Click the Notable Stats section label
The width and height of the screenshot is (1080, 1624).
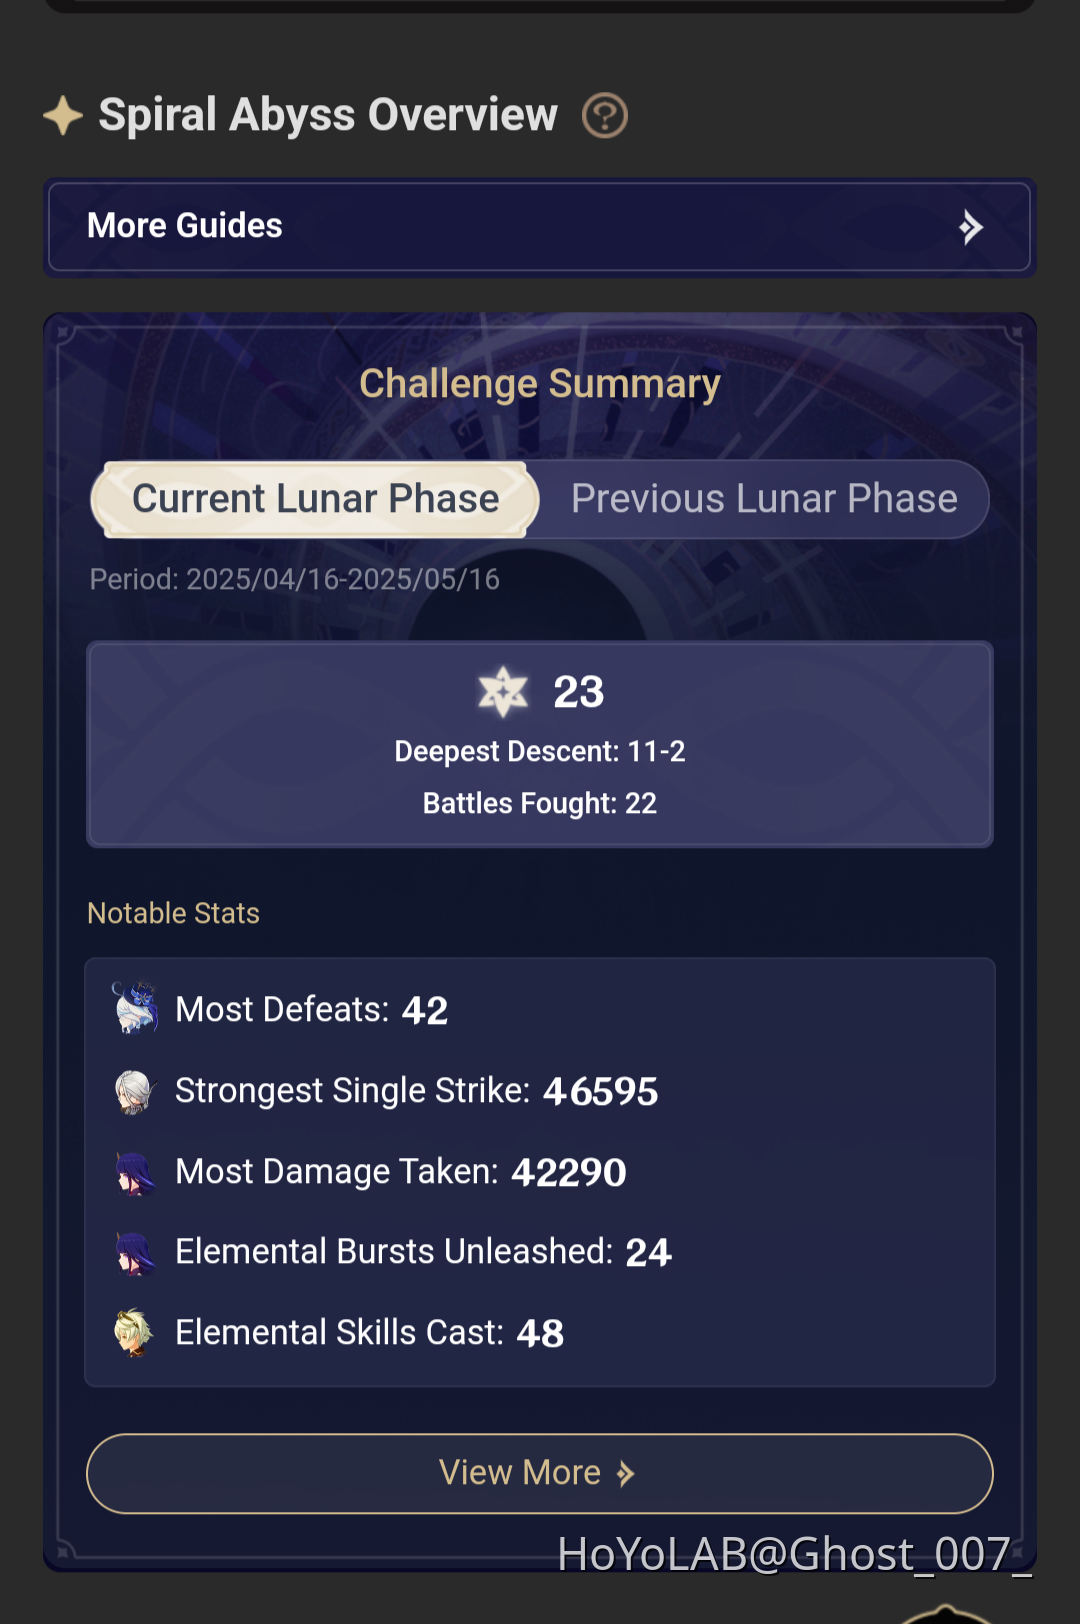173,913
